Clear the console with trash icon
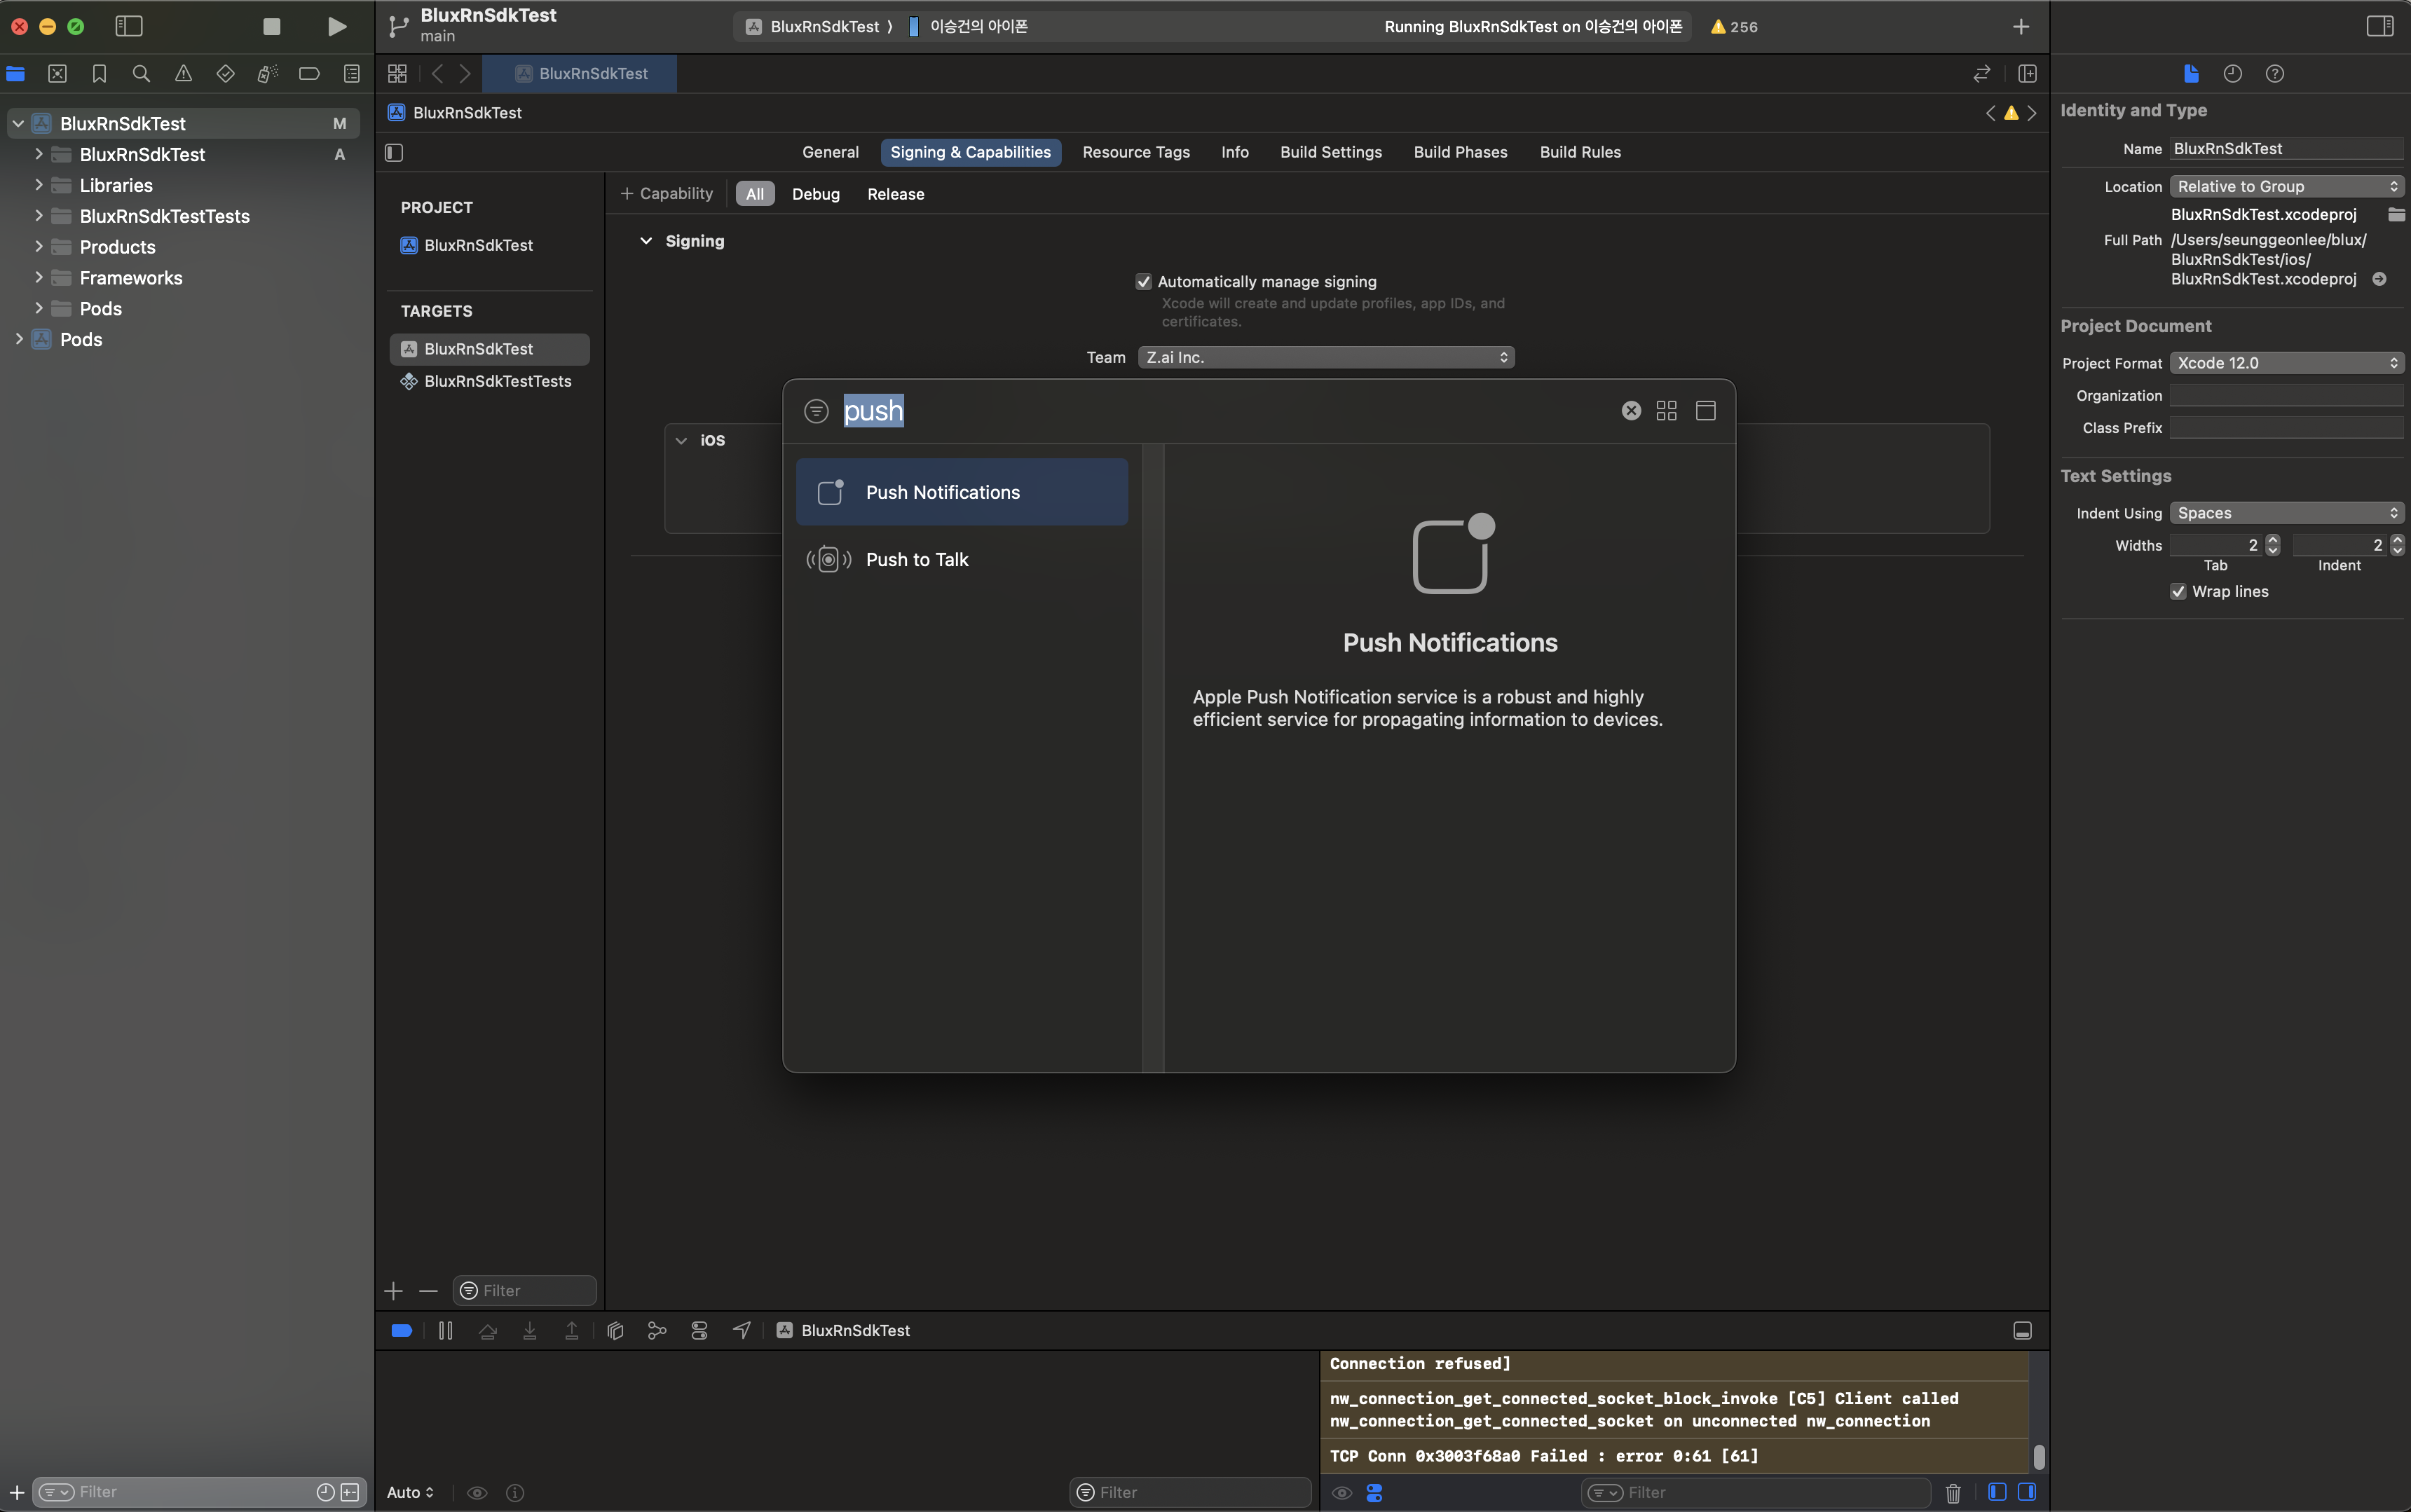Image resolution: width=2411 pixels, height=1512 pixels. click(x=1953, y=1493)
